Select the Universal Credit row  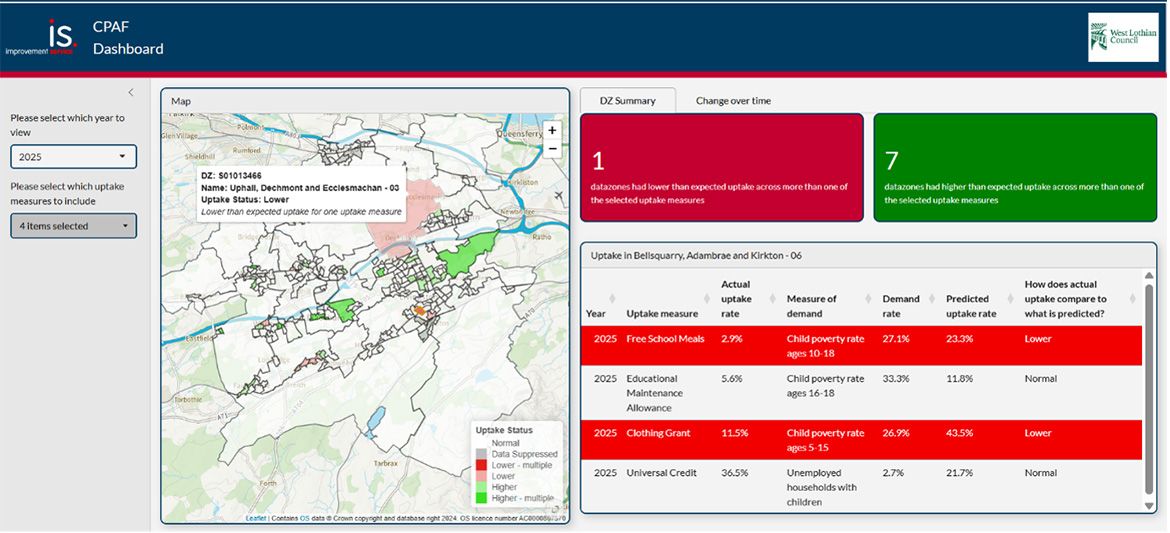click(x=862, y=487)
